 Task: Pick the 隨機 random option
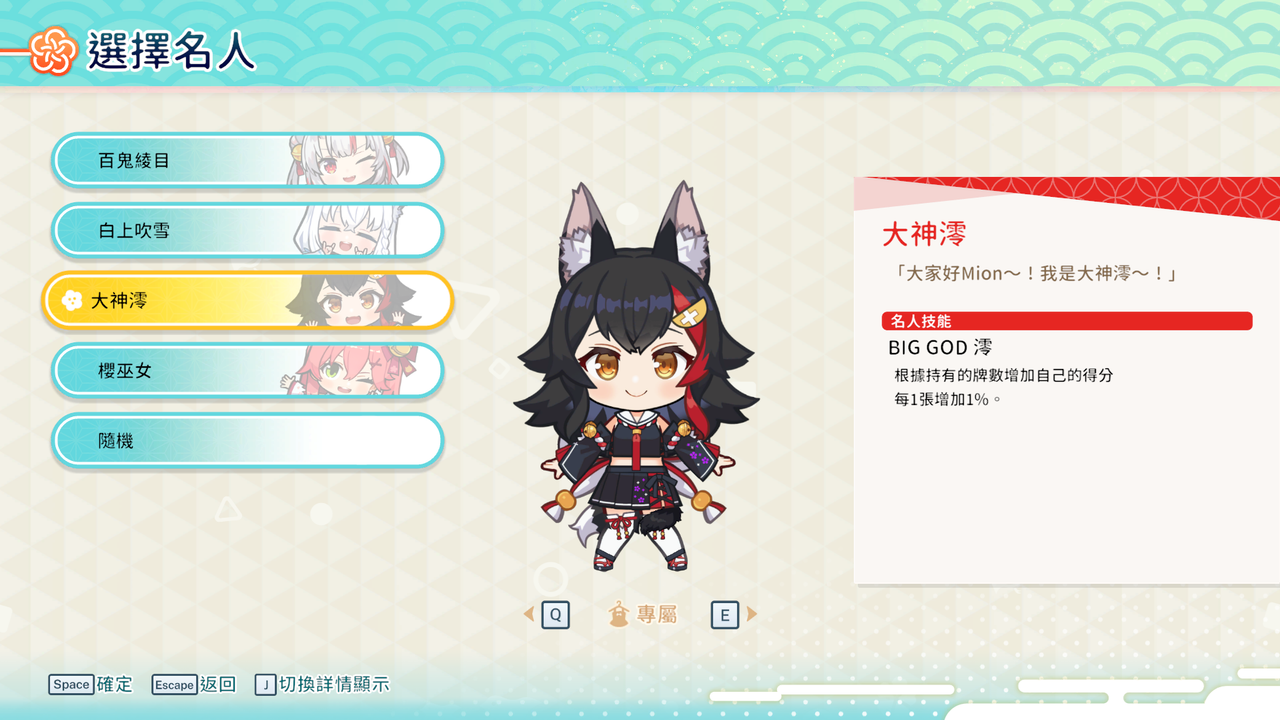(247, 440)
